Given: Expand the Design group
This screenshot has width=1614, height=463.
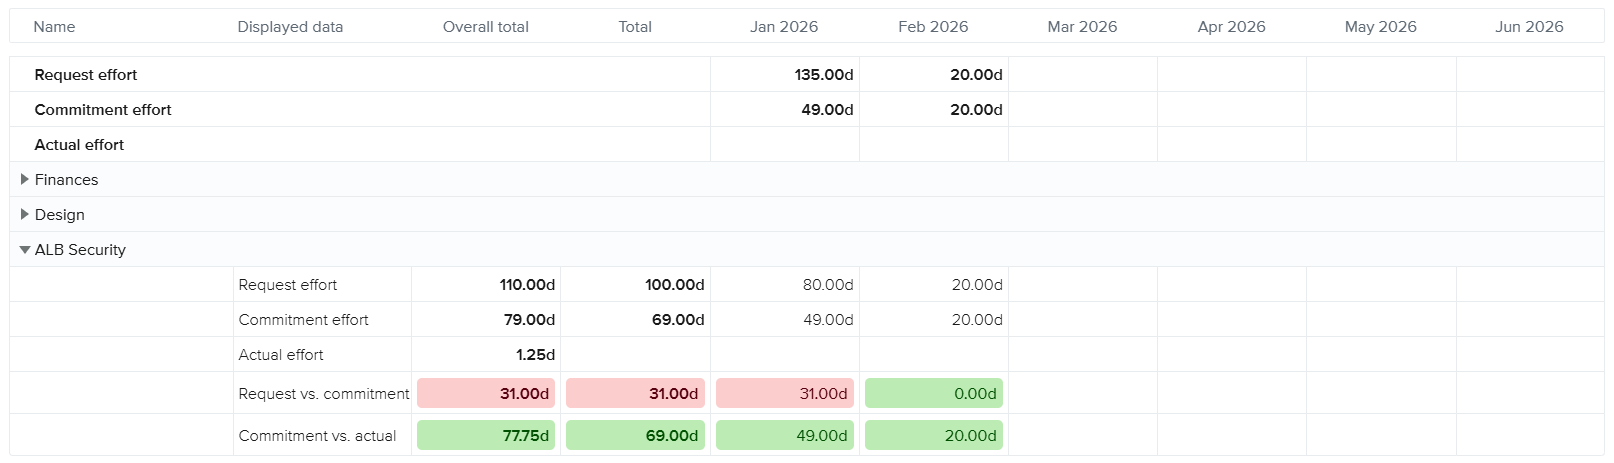Looking at the screenshot, I should point(25,215).
